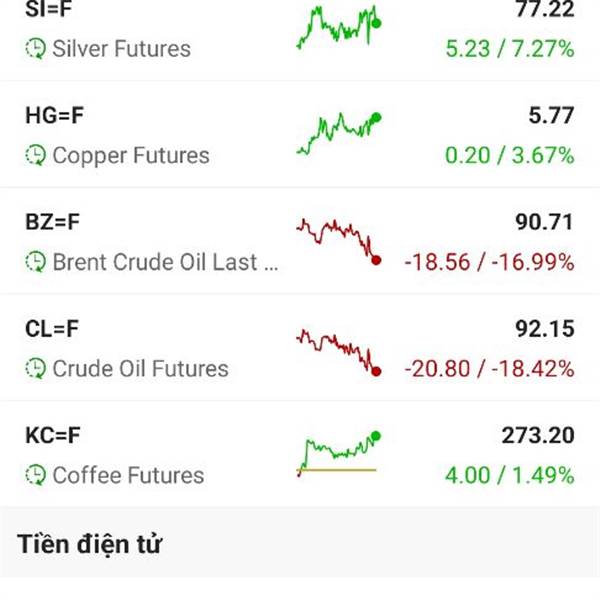Viewport: 600px width, 600px height.
Task: Select the KC=F ticker symbol
Action: pos(54,435)
